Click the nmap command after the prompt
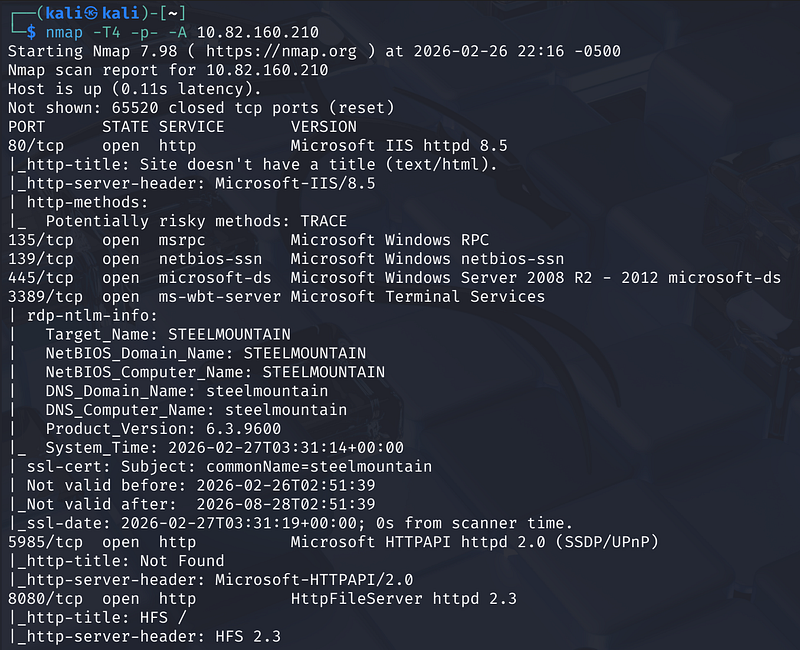Viewport: 800px width, 650px height. click(x=162, y=32)
